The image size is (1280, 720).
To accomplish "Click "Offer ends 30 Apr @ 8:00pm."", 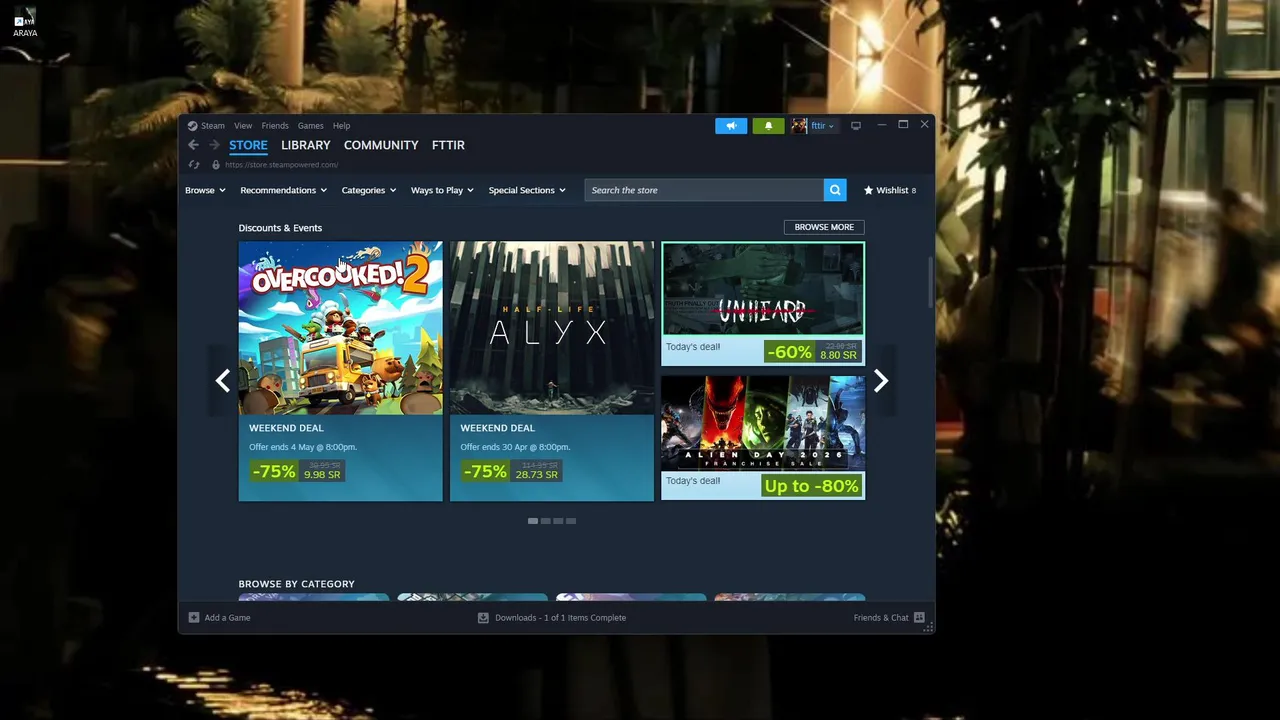I will pos(515,447).
